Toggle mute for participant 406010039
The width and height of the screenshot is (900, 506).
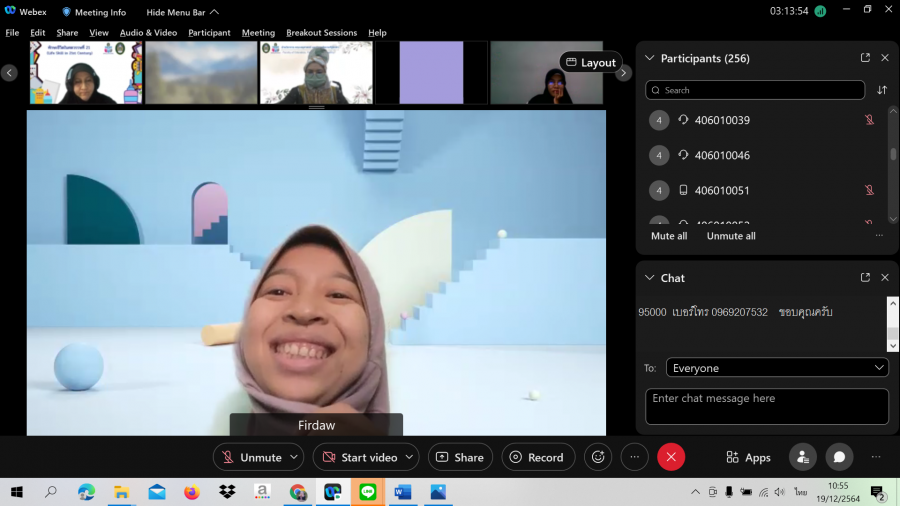pos(869,120)
